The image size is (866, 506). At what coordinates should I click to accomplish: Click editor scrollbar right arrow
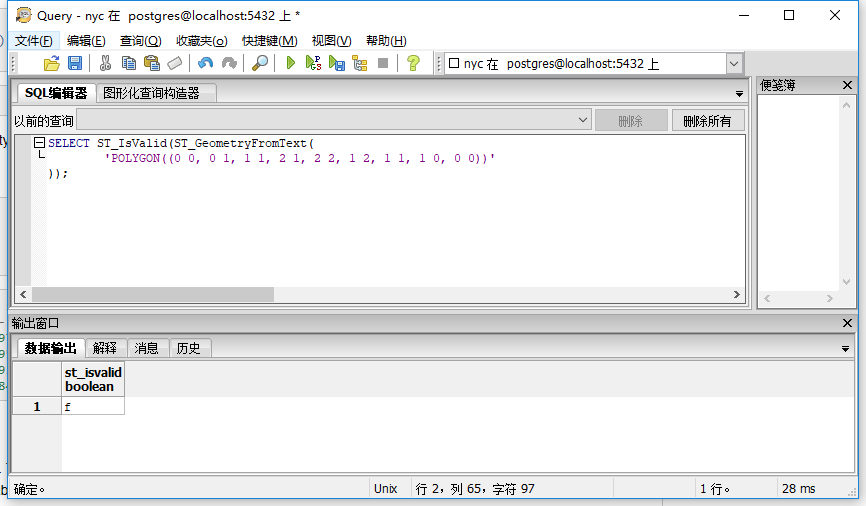point(737,294)
